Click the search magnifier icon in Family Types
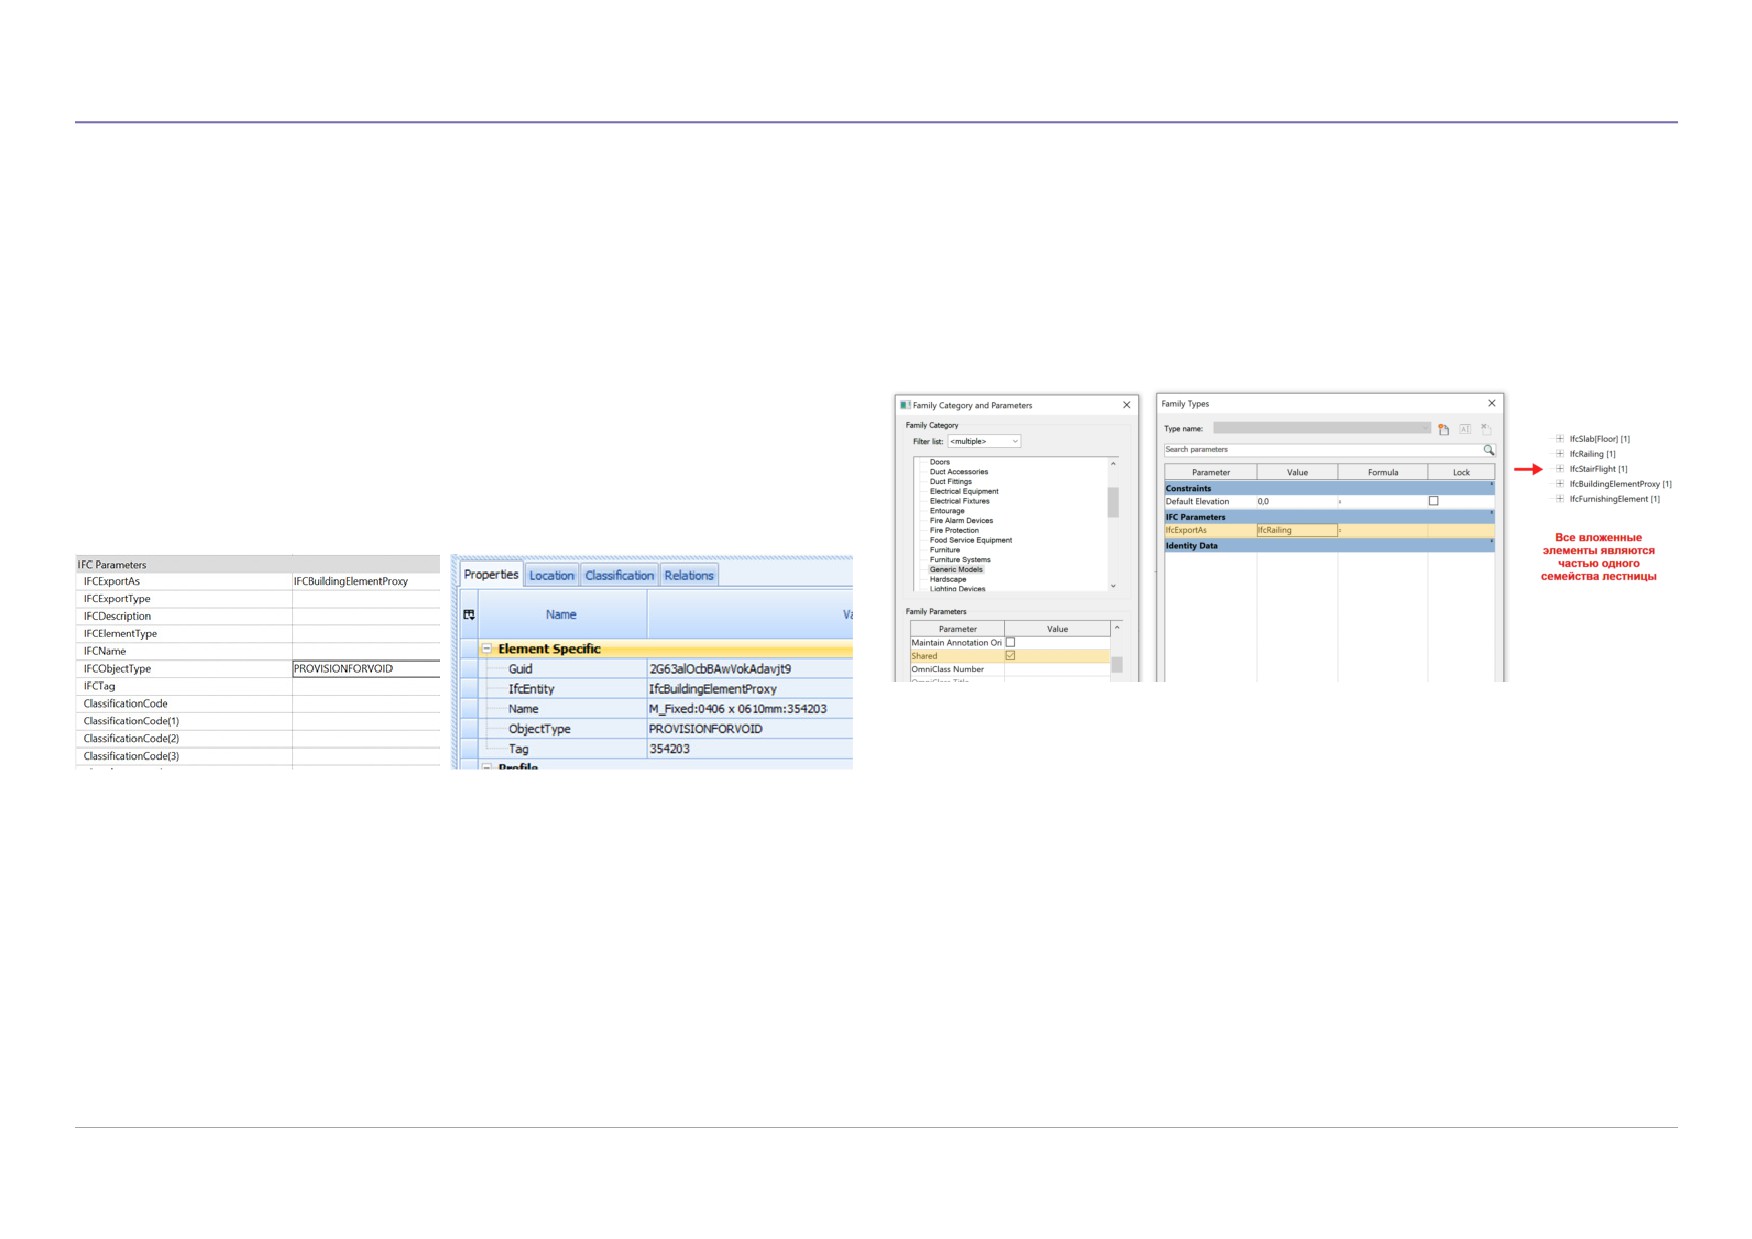 pyautogui.click(x=1488, y=450)
